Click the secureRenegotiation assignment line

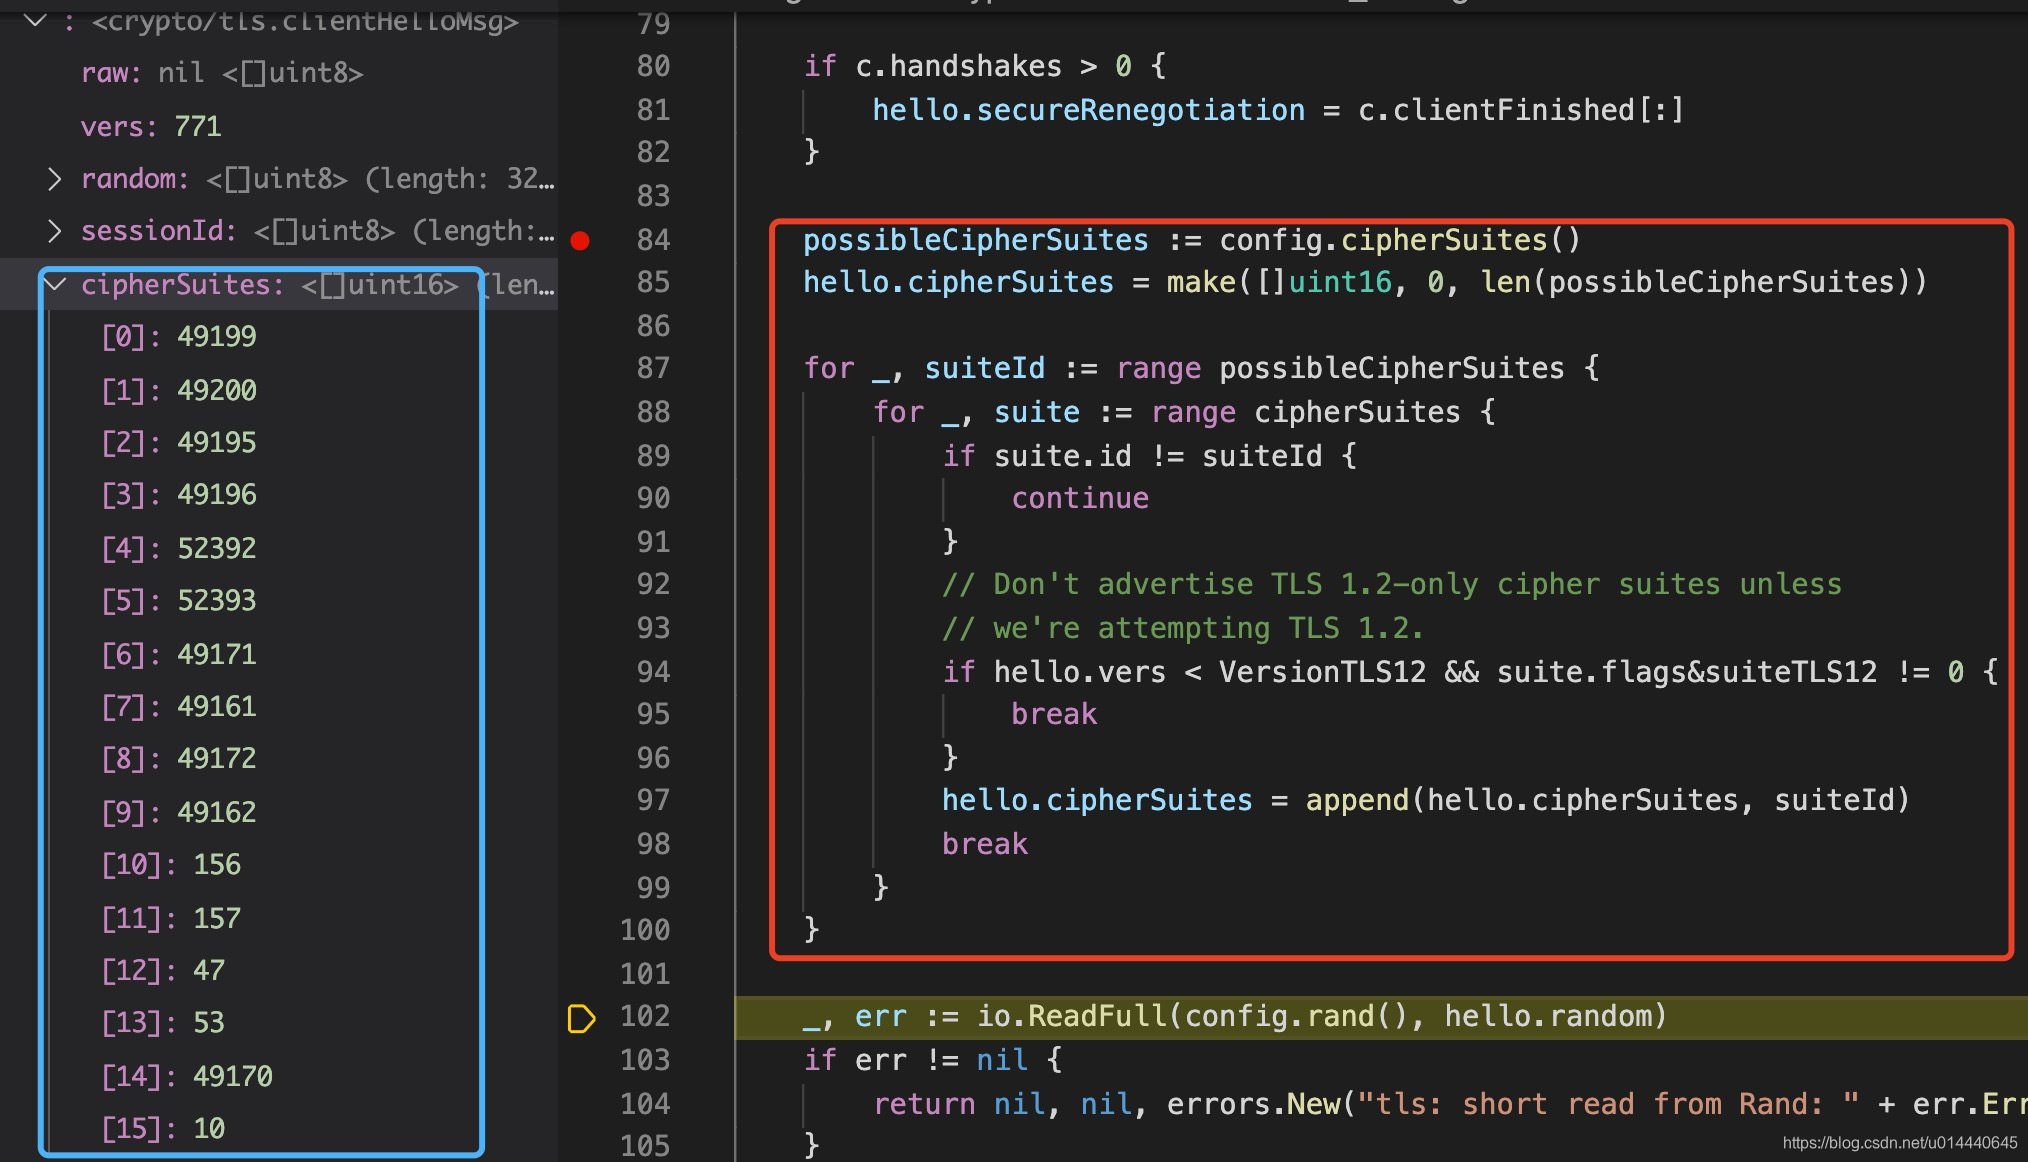pos(1088,110)
